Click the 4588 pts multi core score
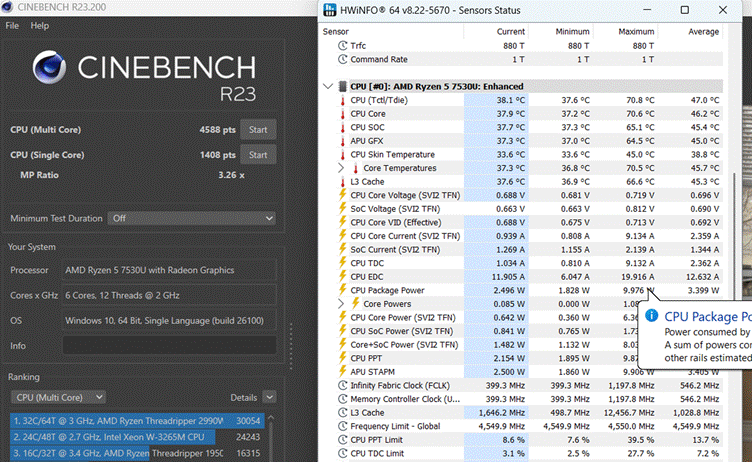This screenshot has height=462, width=752. [x=217, y=130]
